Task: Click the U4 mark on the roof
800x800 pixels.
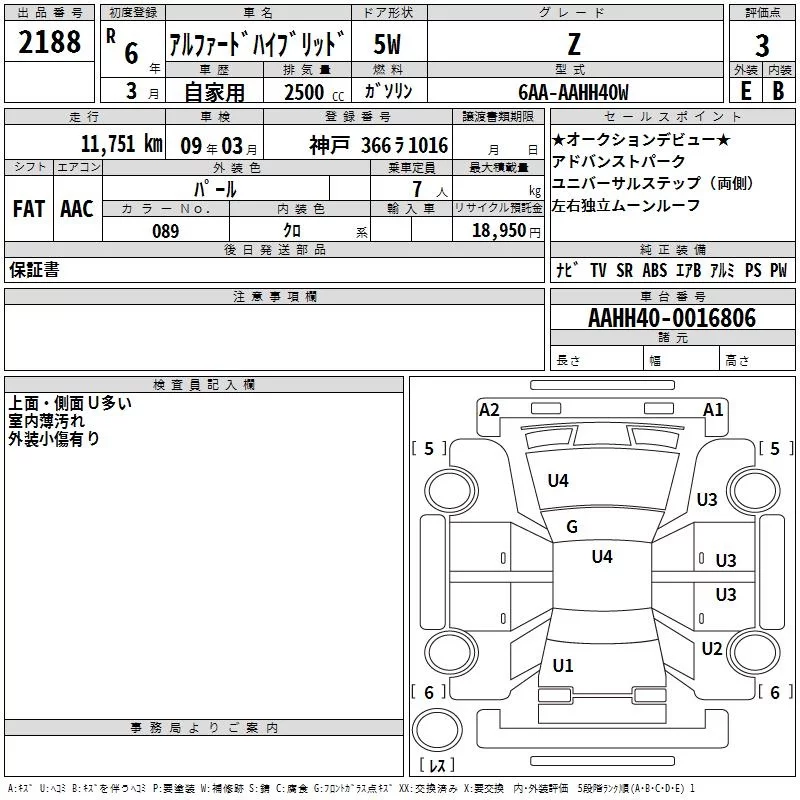Action: [602, 557]
